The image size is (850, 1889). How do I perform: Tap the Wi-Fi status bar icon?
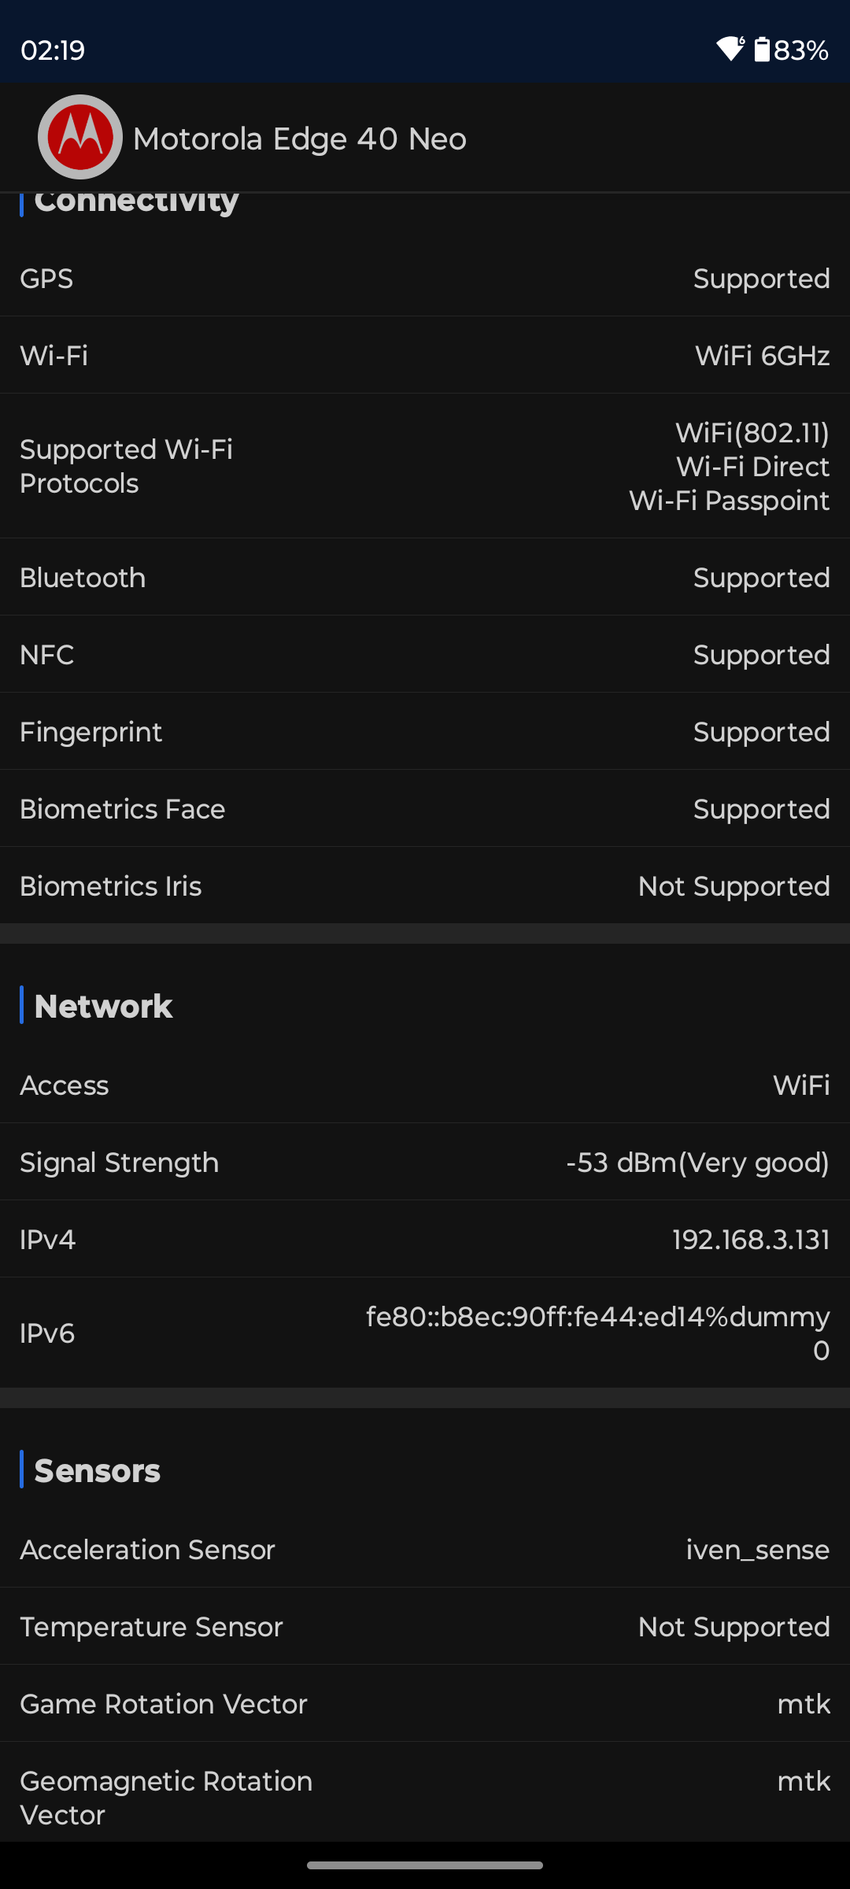[730, 49]
